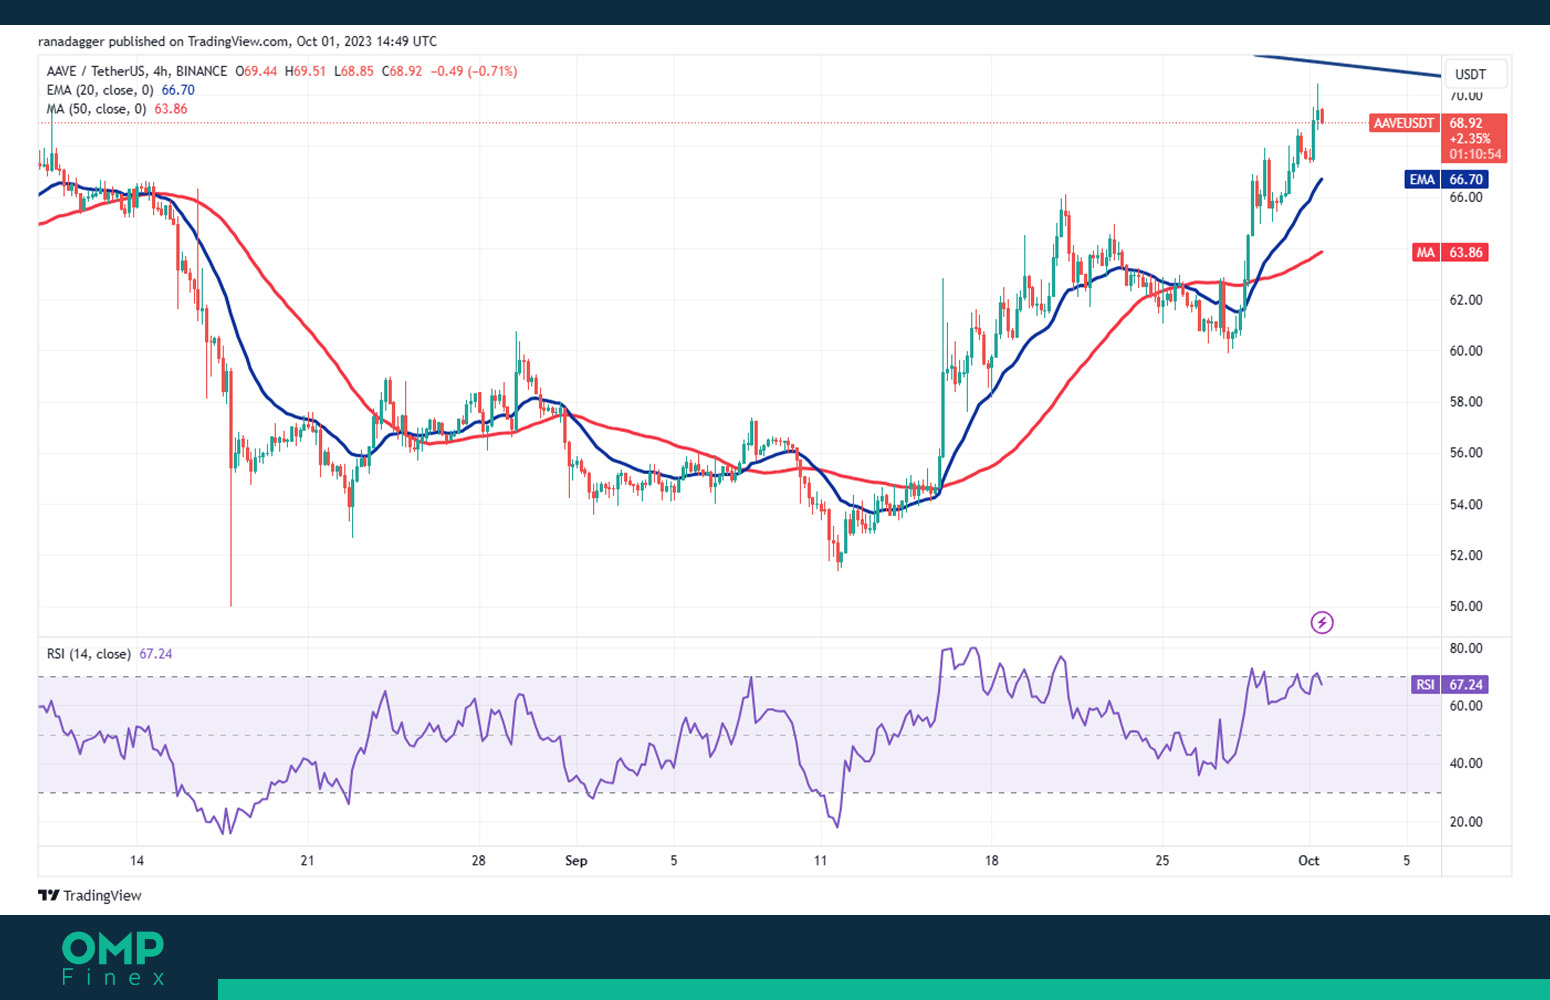Click the blue EMA 66.70 axis label
Screen dimensions: 1550x1000
coord(1447,179)
